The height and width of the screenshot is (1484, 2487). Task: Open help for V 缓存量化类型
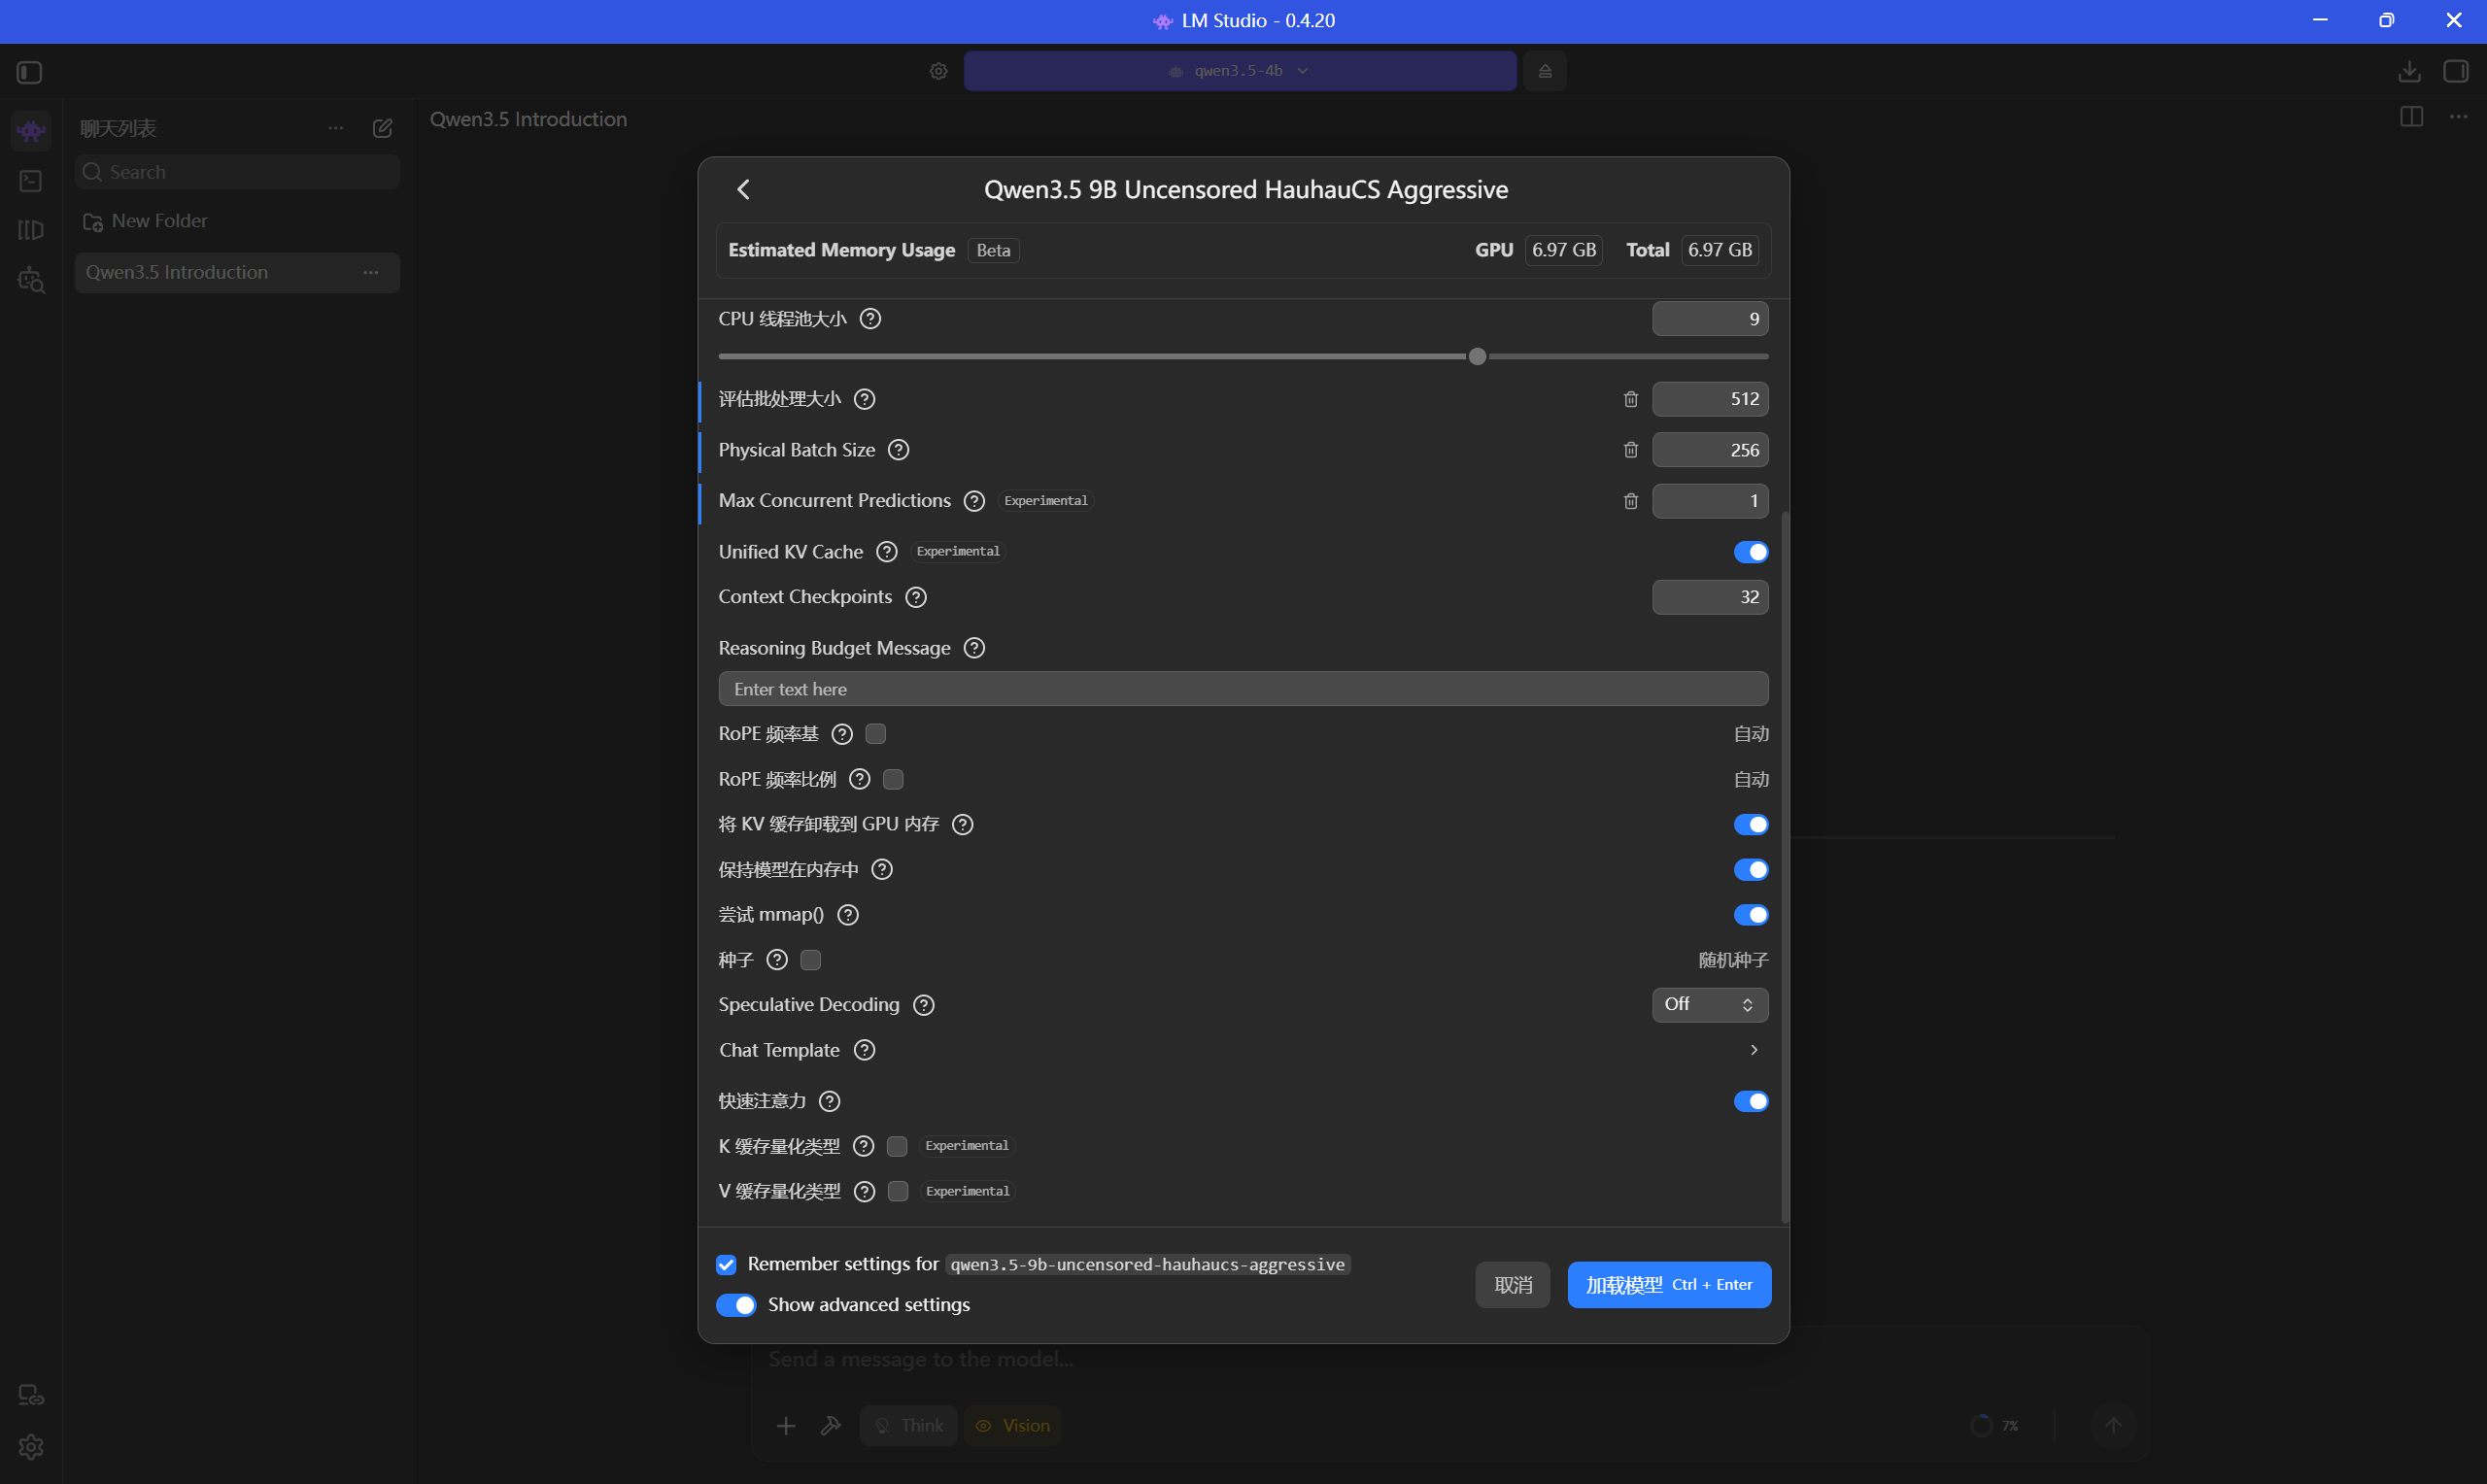[865, 1191]
